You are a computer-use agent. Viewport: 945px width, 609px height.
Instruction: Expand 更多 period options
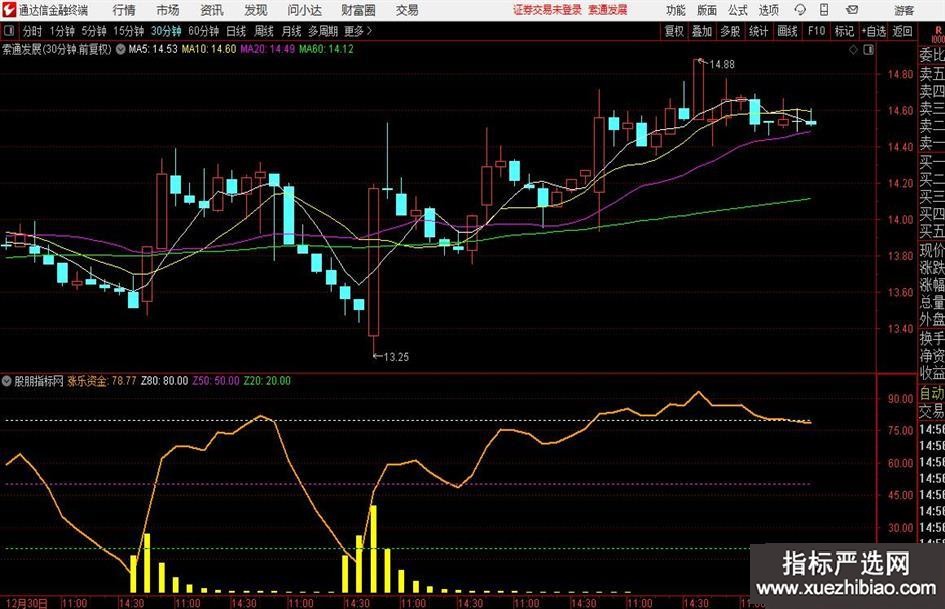(x=358, y=31)
